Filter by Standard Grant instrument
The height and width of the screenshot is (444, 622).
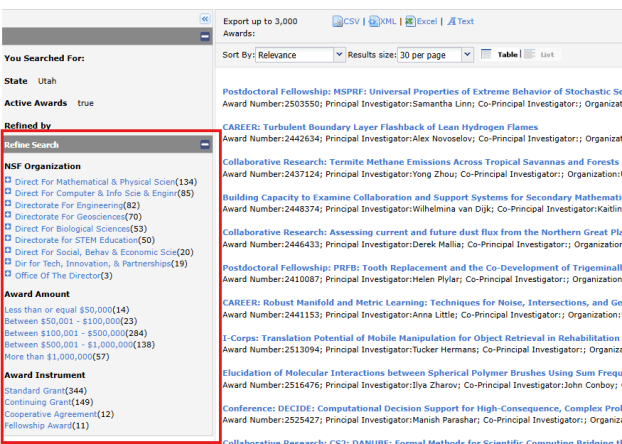pos(35,390)
